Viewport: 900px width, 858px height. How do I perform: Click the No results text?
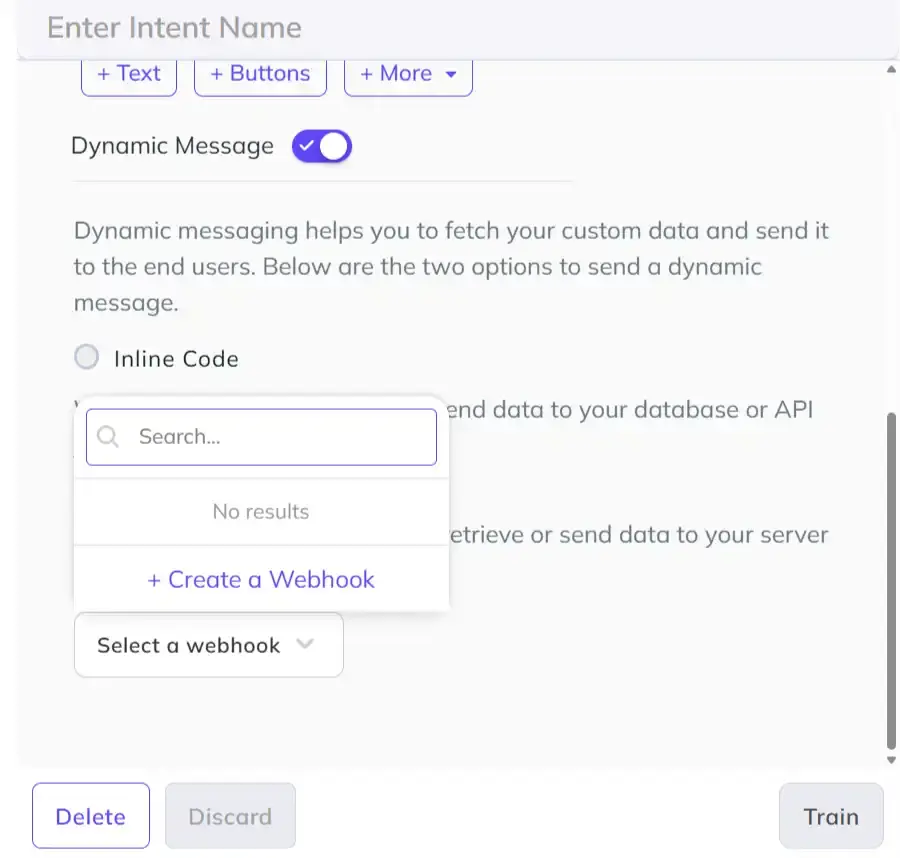pos(261,511)
